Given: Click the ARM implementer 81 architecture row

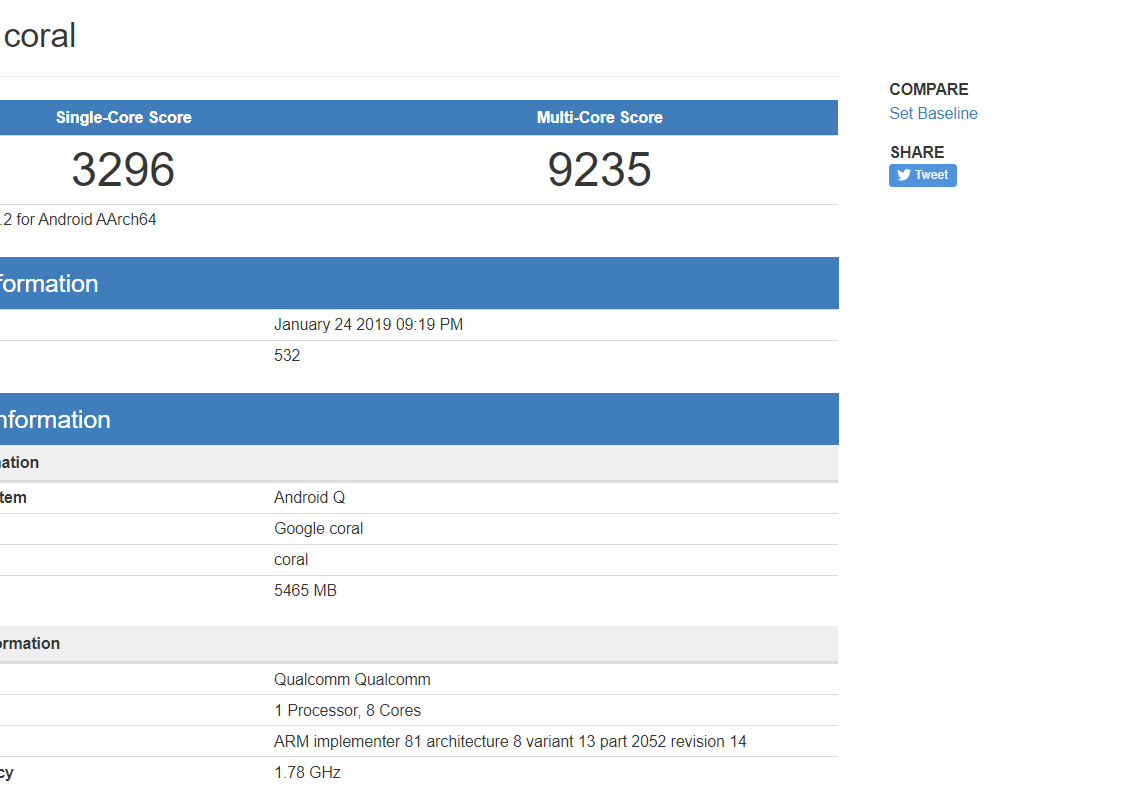Looking at the screenshot, I should click(510, 742).
